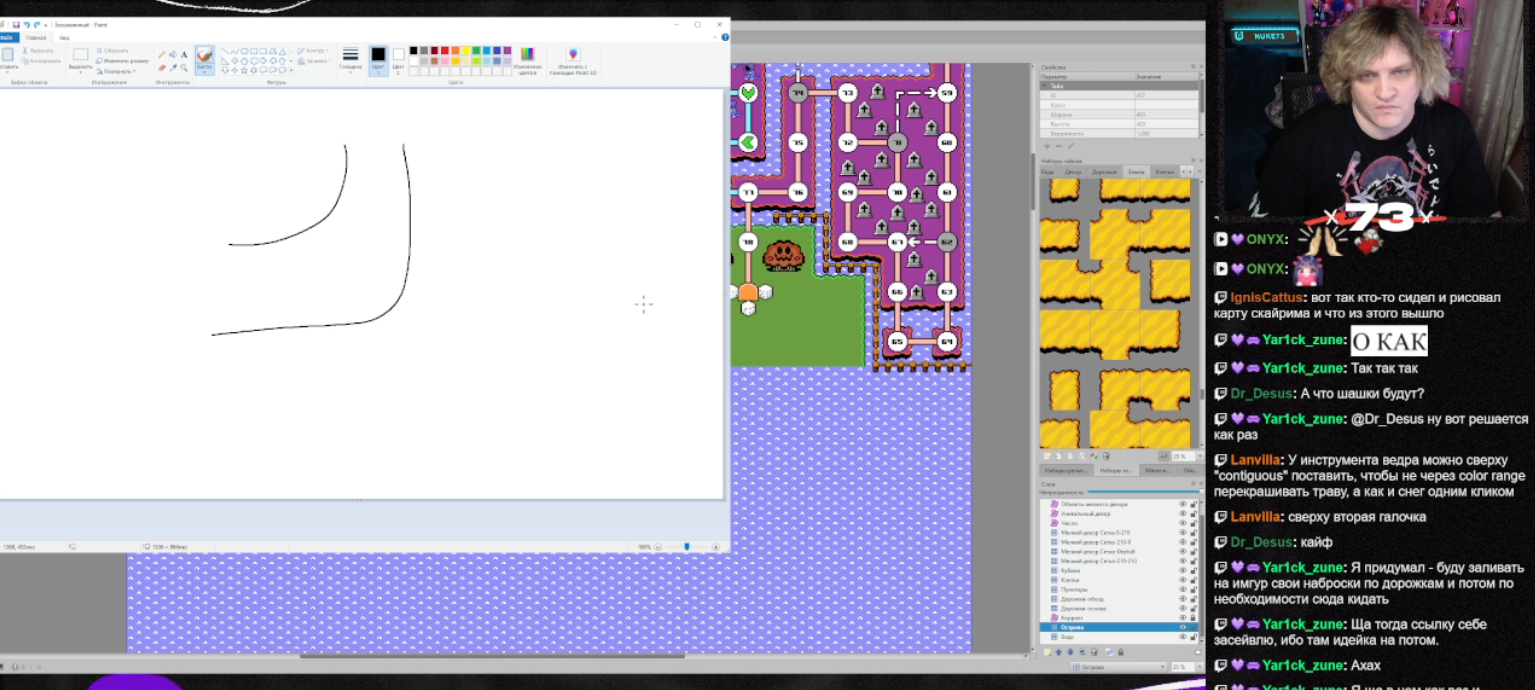Select the Magnifier tool in Paint
The width and height of the screenshot is (1535, 690).
[x=184, y=68]
